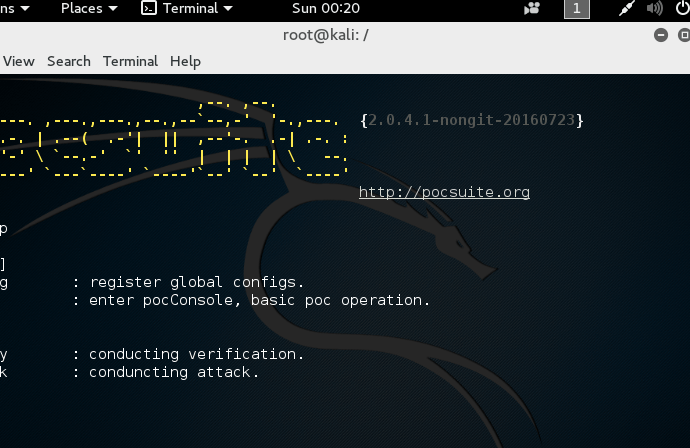Screen dimensions: 690x448
Task: Open the volume speaker icon
Action: point(655,8)
